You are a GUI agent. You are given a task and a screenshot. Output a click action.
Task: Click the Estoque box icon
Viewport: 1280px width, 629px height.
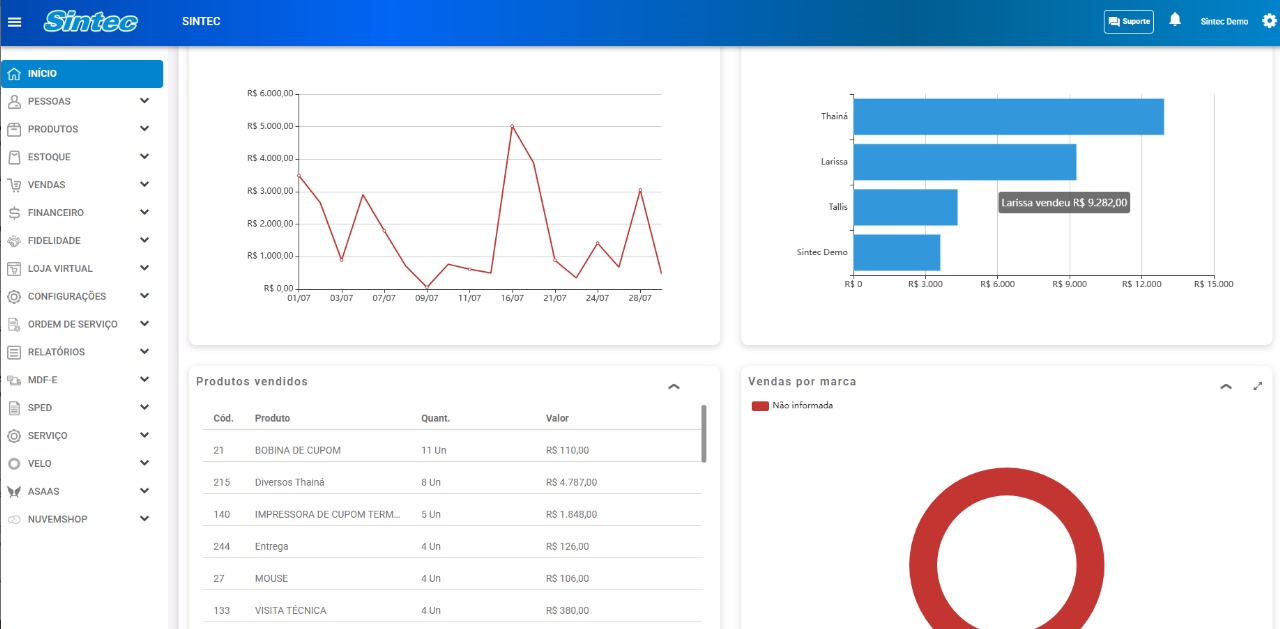pos(14,157)
